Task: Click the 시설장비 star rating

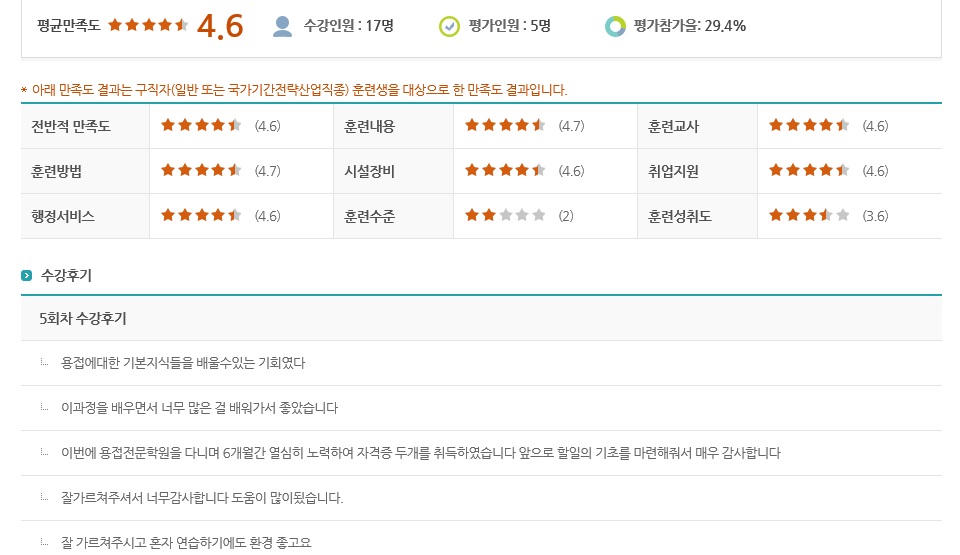Action: (x=505, y=170)
